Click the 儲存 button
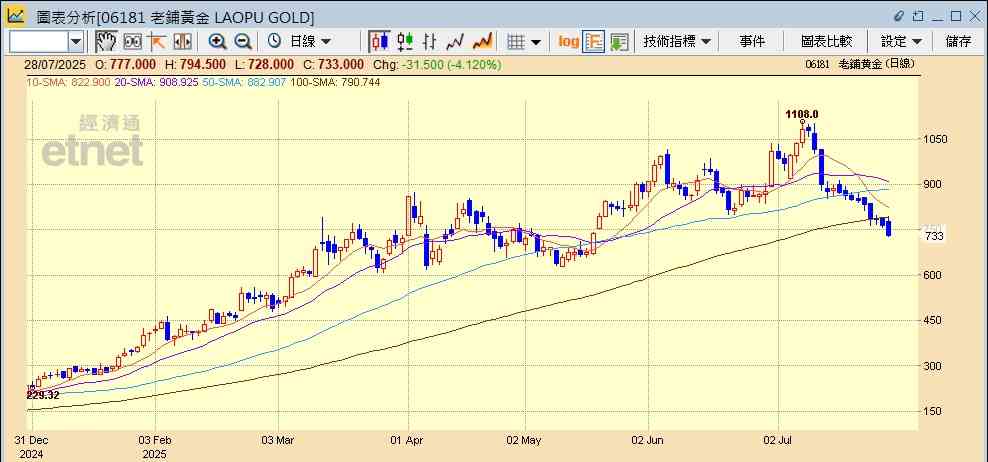988x462 pixels. point(958,42)
